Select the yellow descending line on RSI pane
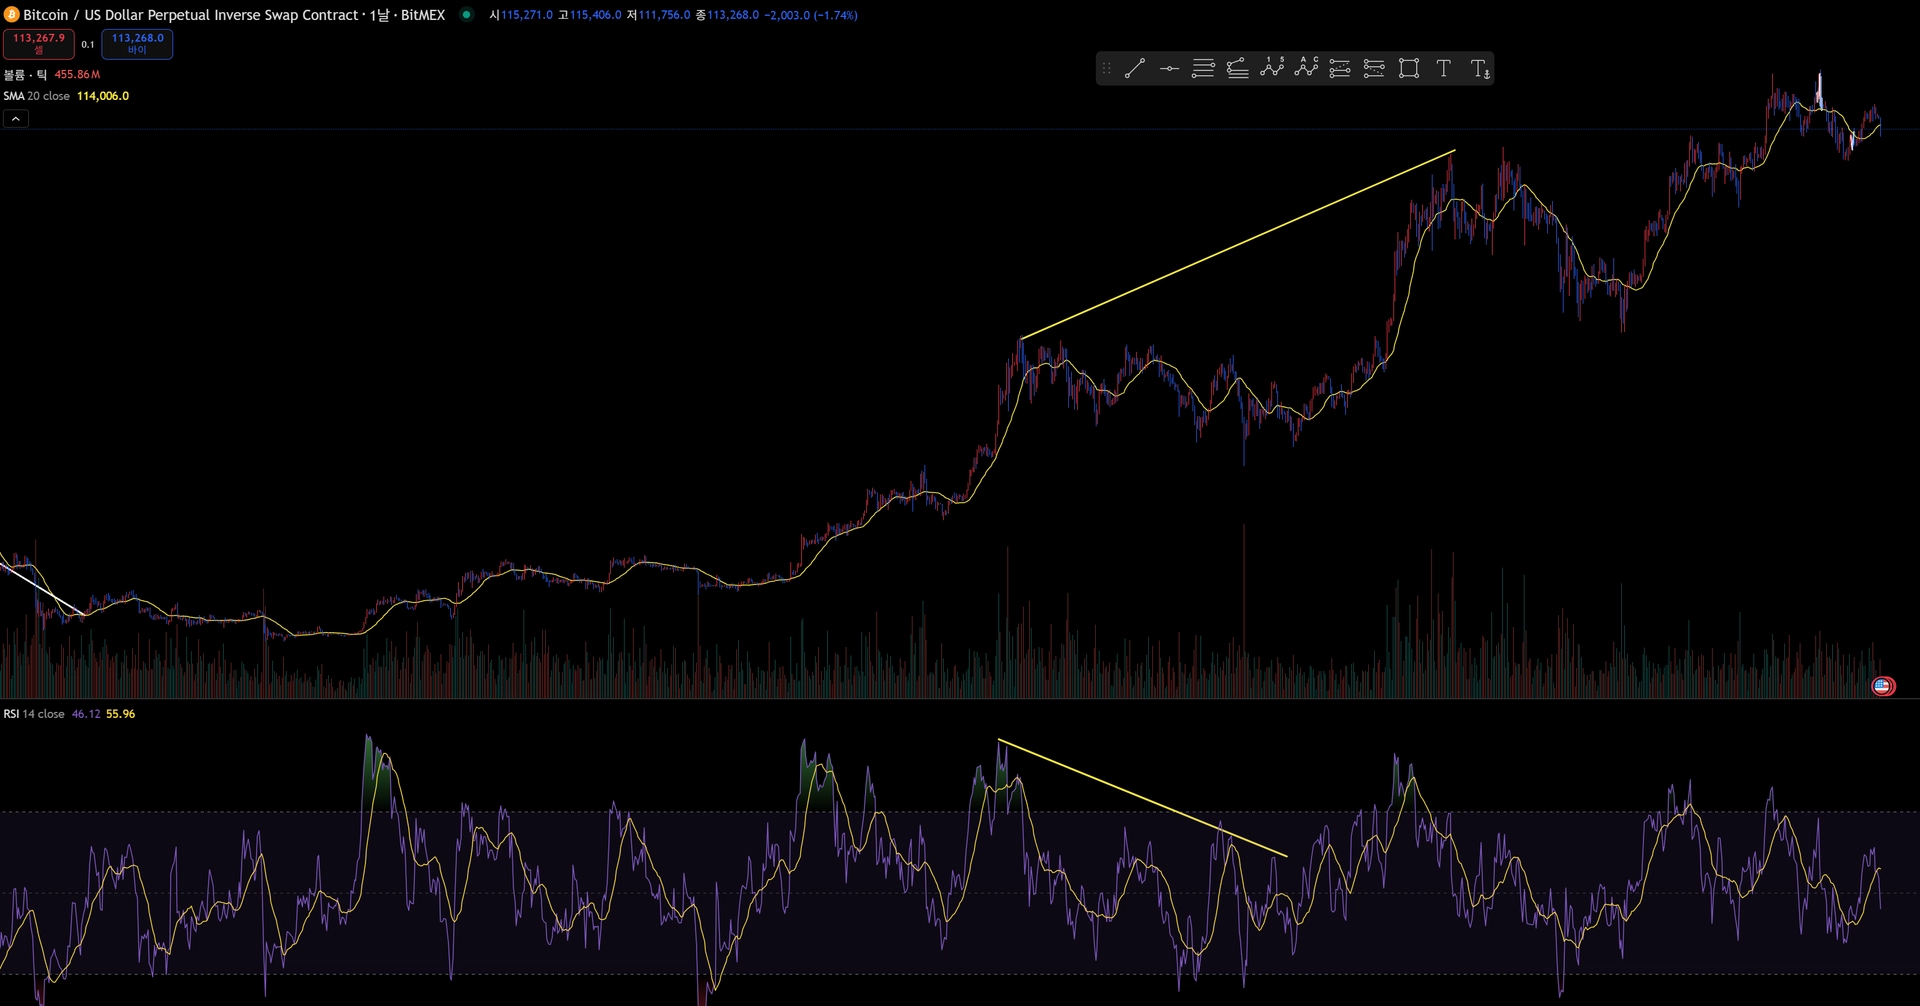1920x1006 pixels. [1142, 798]
